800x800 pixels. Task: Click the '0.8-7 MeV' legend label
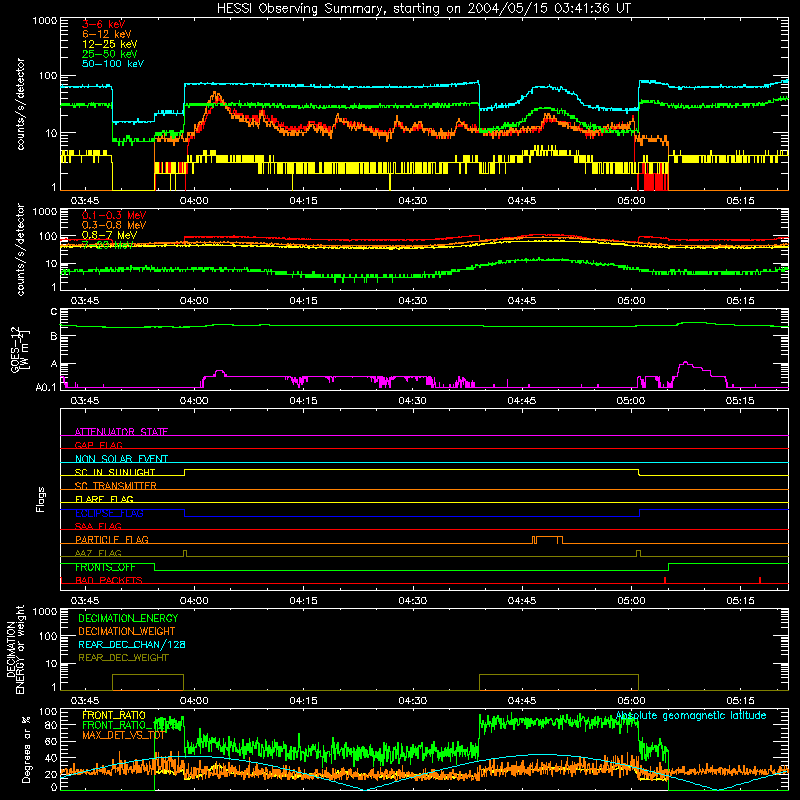tap(109, 235)
